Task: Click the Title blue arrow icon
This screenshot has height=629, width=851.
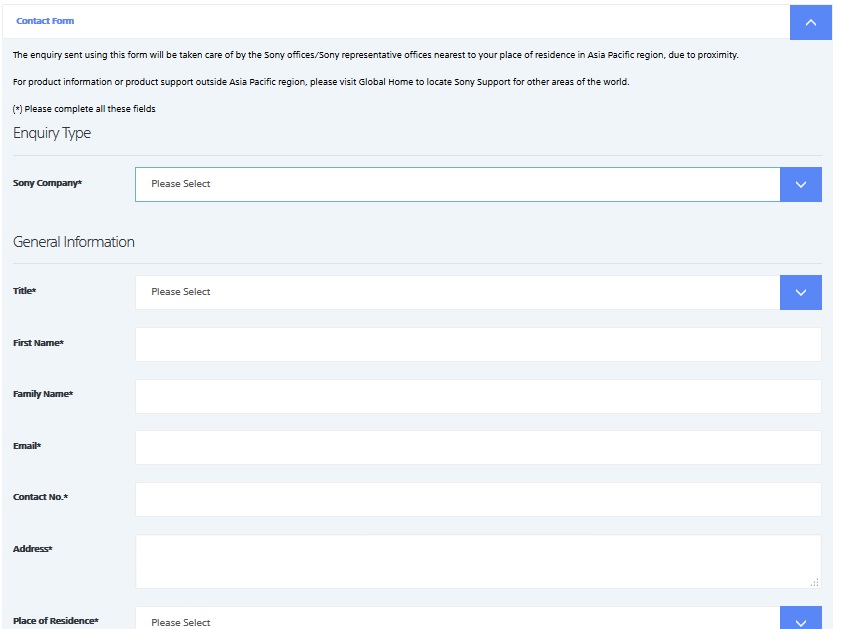Action: 800,292
